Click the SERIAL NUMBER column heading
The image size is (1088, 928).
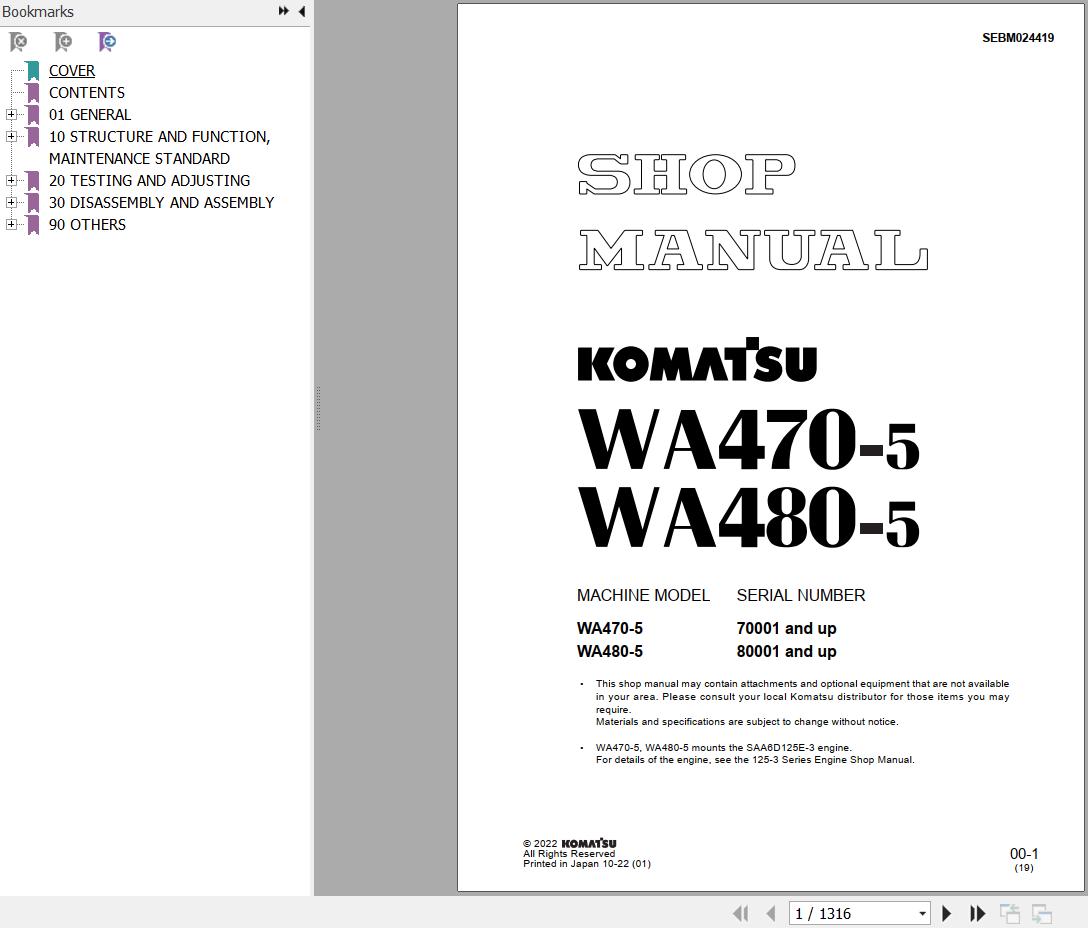(x=801, y=596)
